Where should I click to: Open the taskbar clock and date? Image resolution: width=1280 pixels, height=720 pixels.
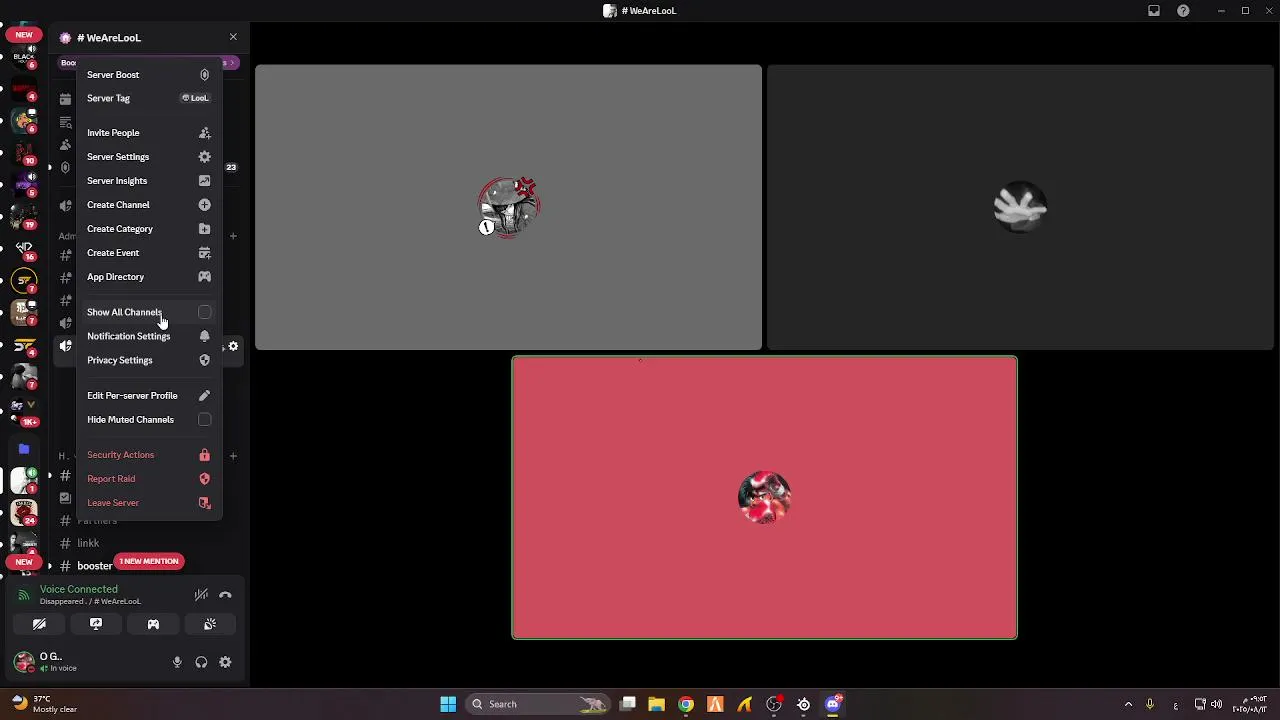1250,704
